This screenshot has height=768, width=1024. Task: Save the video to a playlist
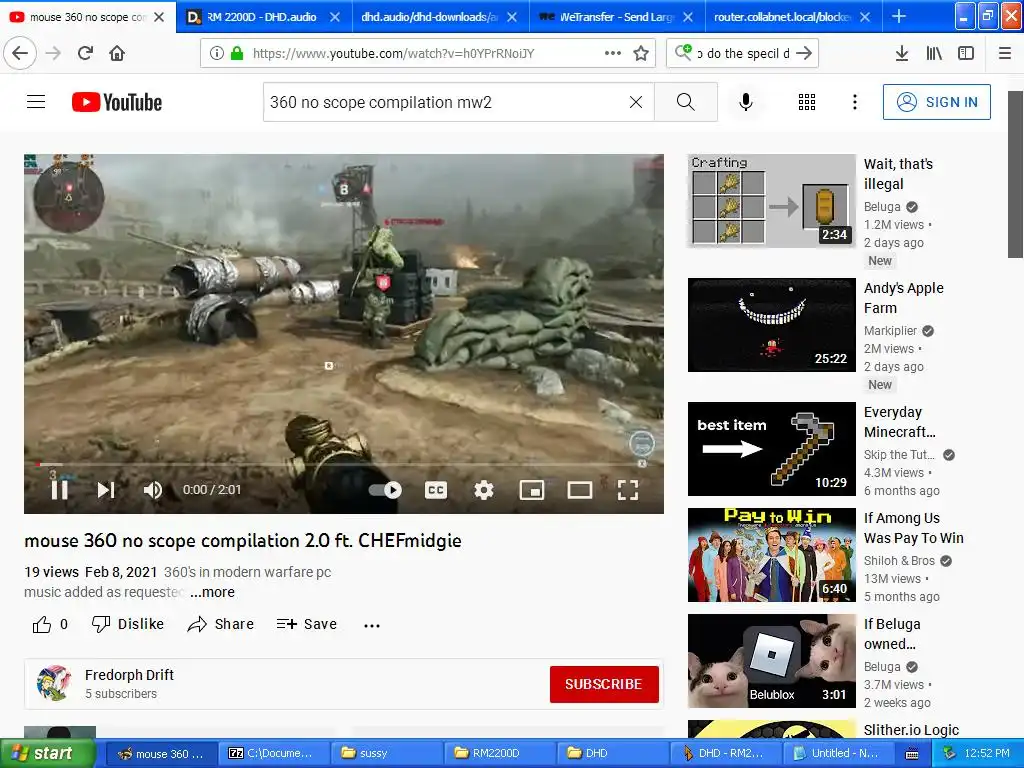point(306,624)
